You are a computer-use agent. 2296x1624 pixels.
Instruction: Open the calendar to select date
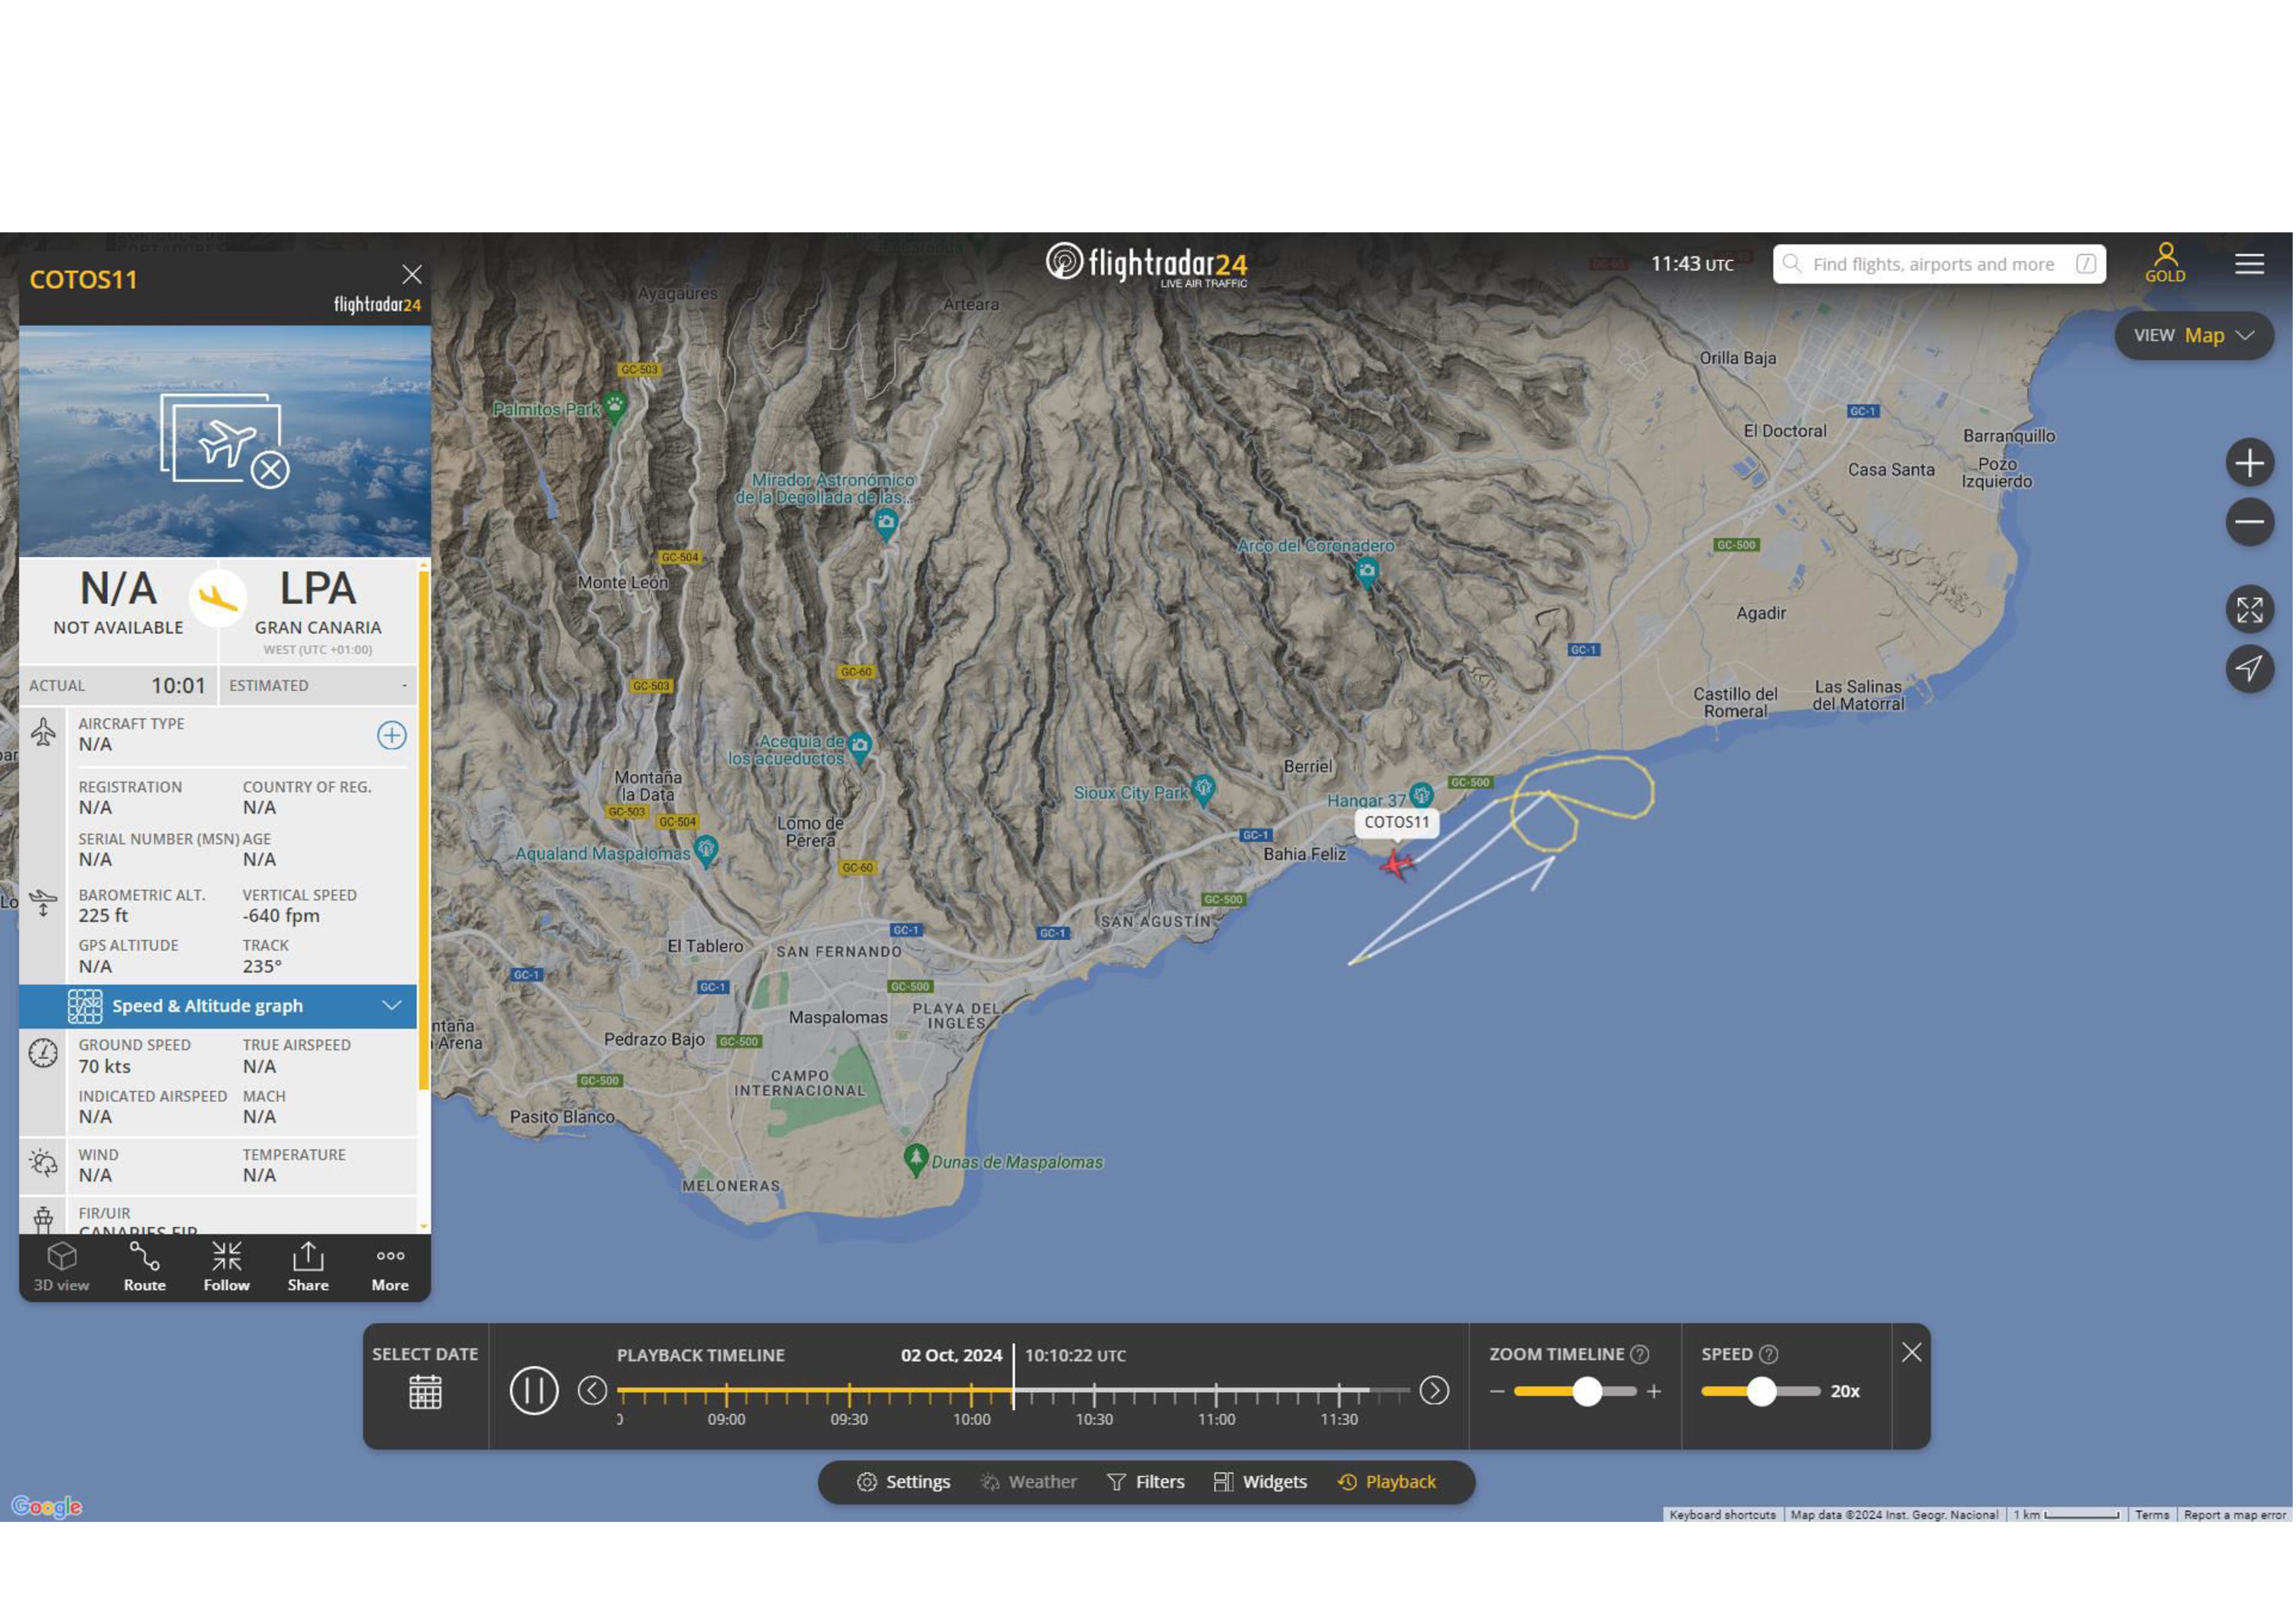[425, 1392]
